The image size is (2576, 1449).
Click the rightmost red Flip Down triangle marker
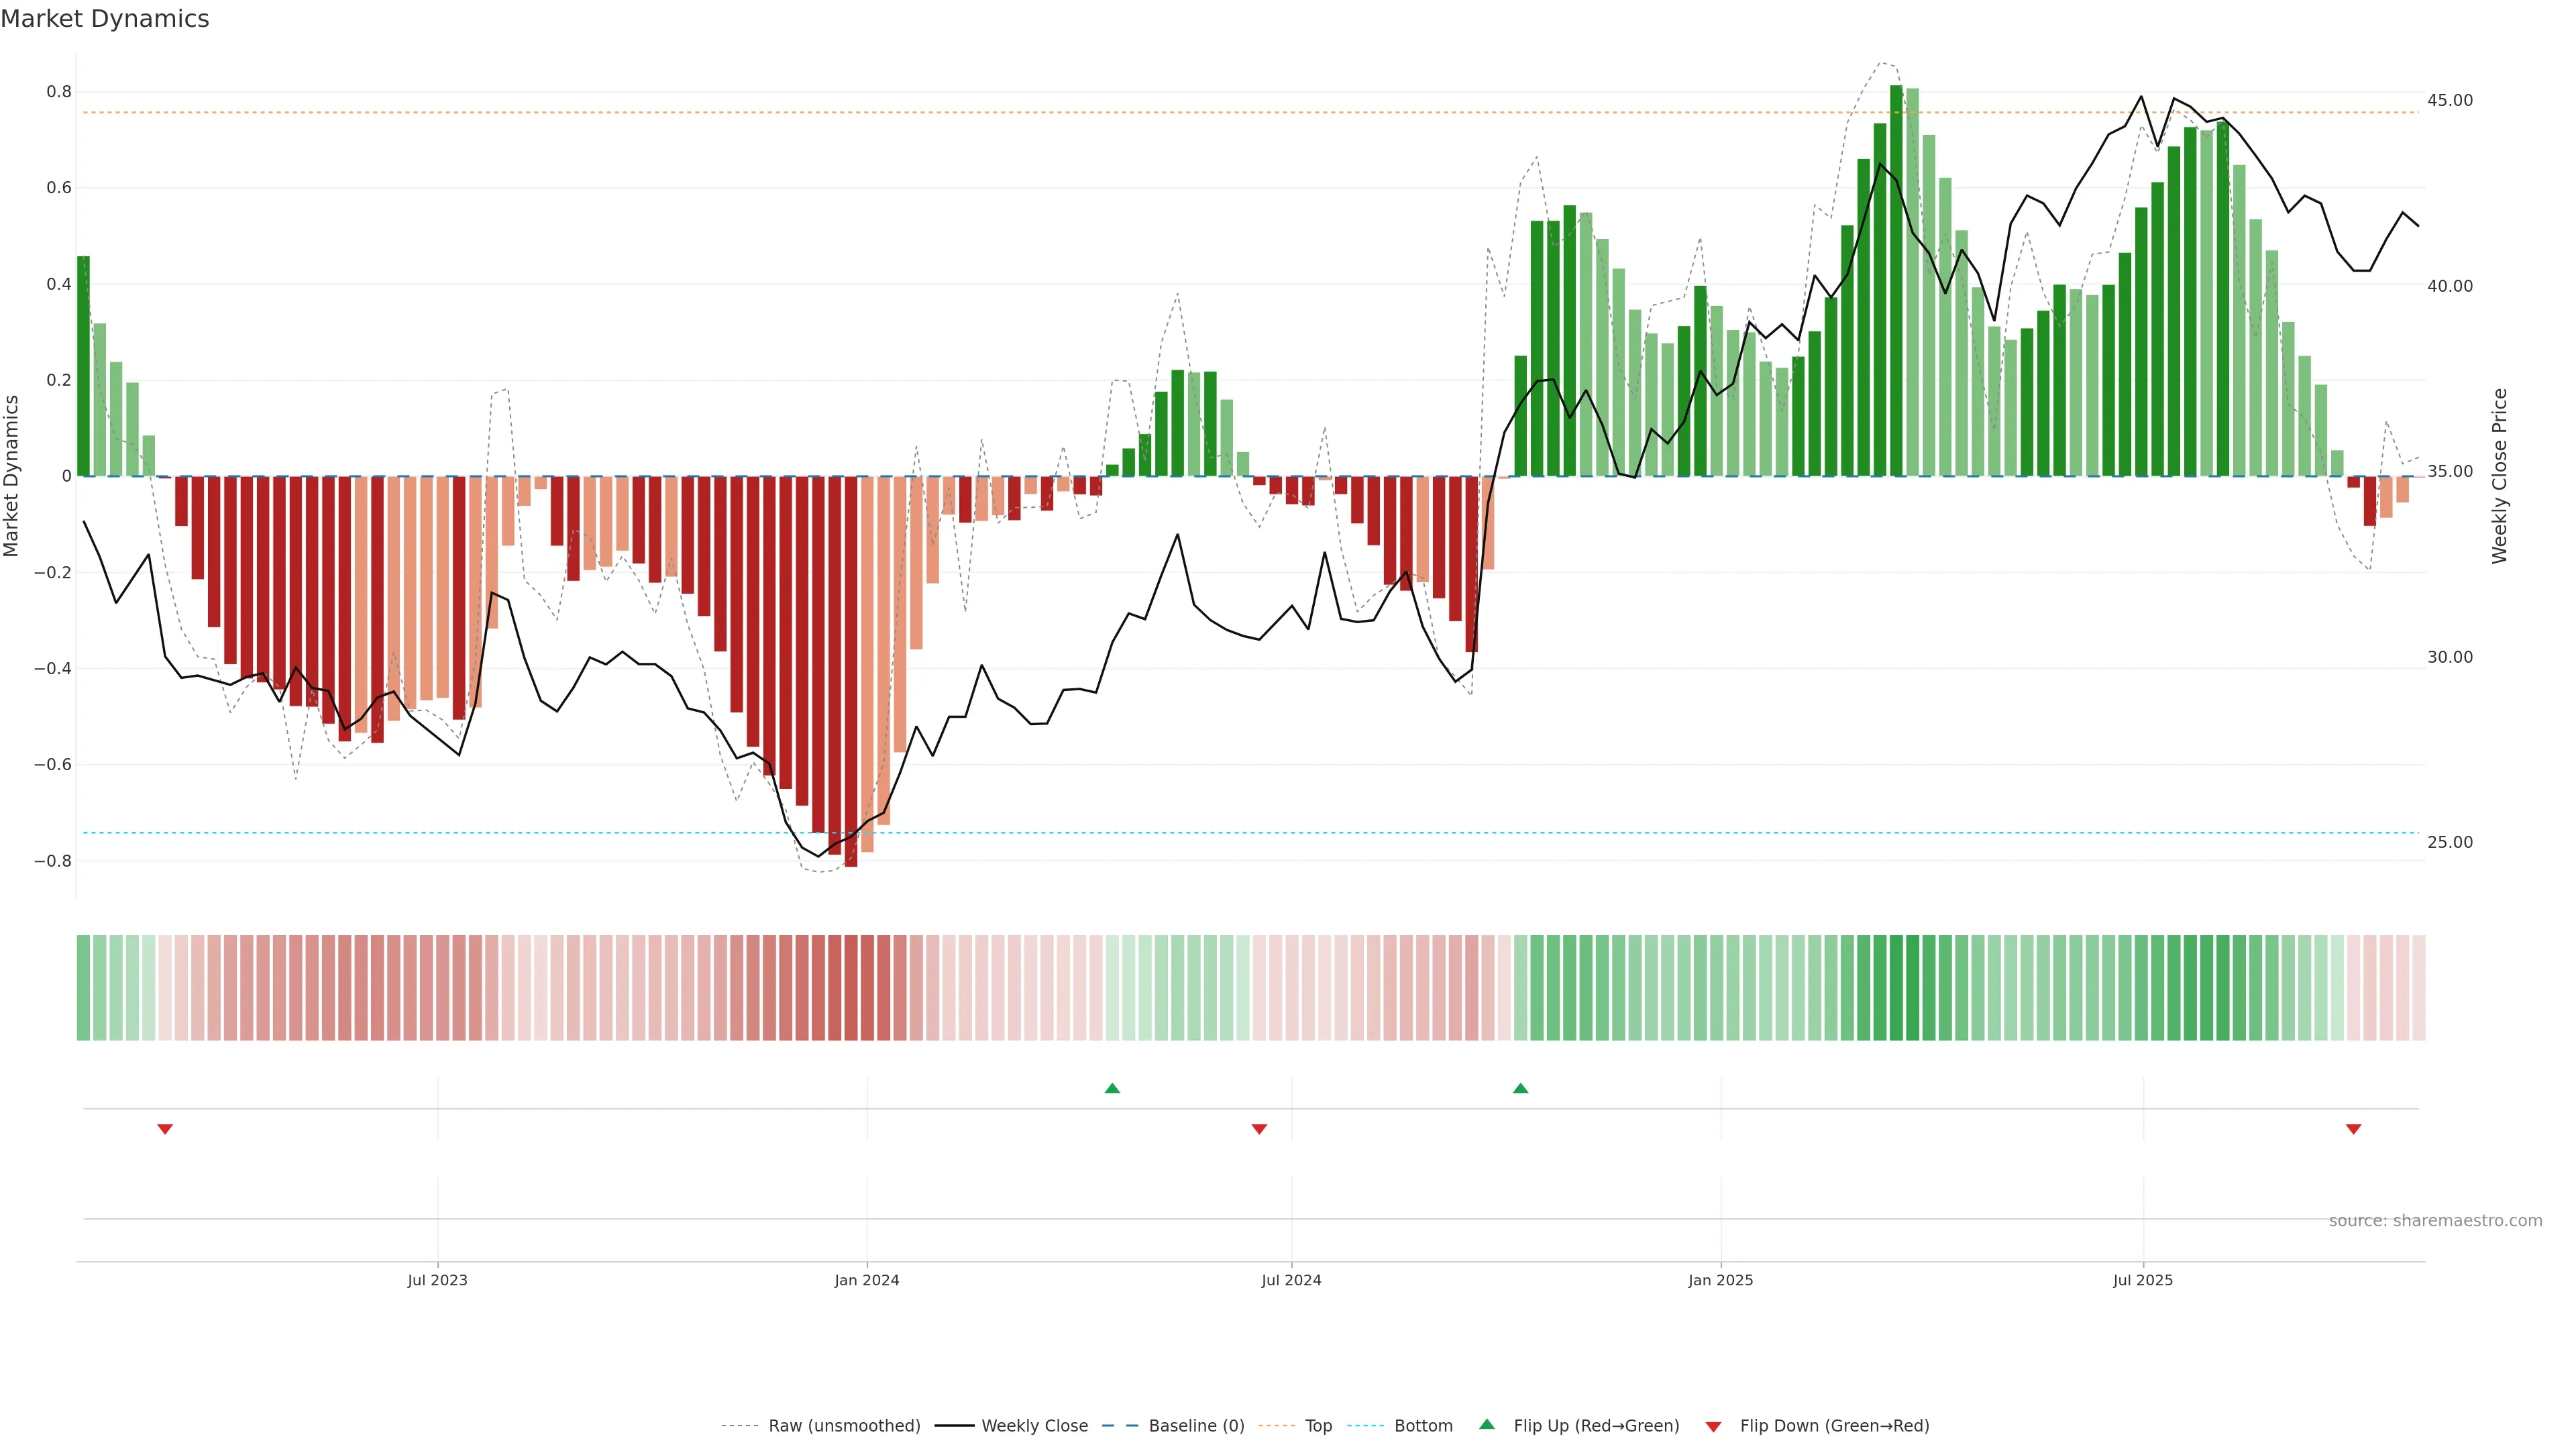click(x=2353, y=1129)
